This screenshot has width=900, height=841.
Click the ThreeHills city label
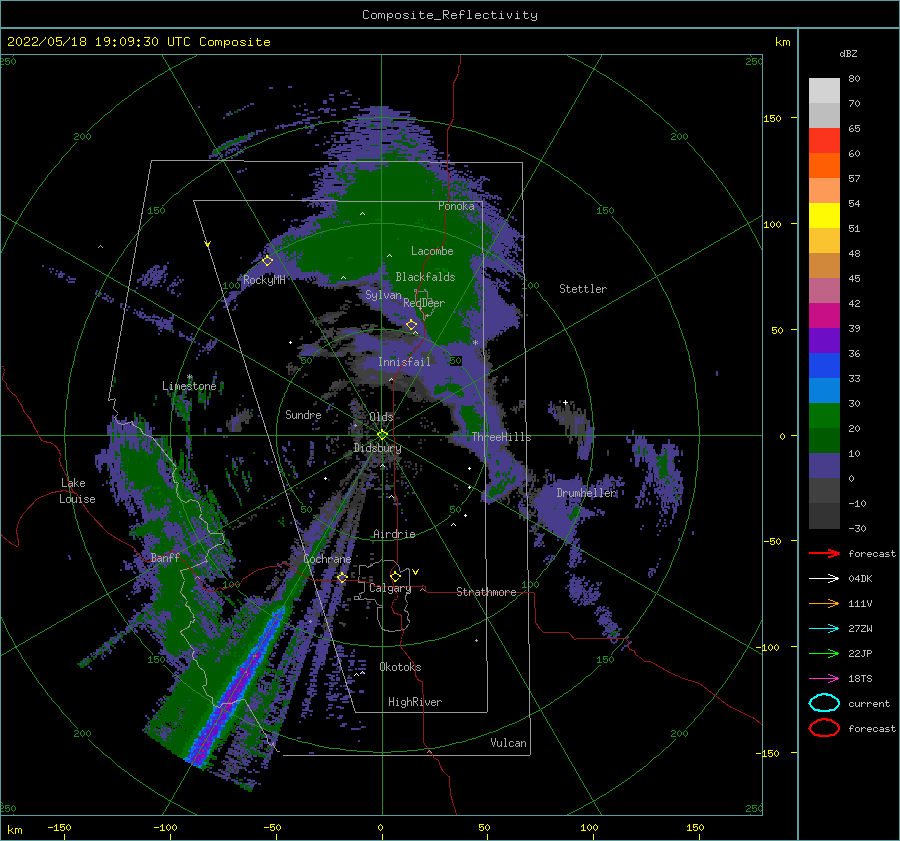(502, 437)
